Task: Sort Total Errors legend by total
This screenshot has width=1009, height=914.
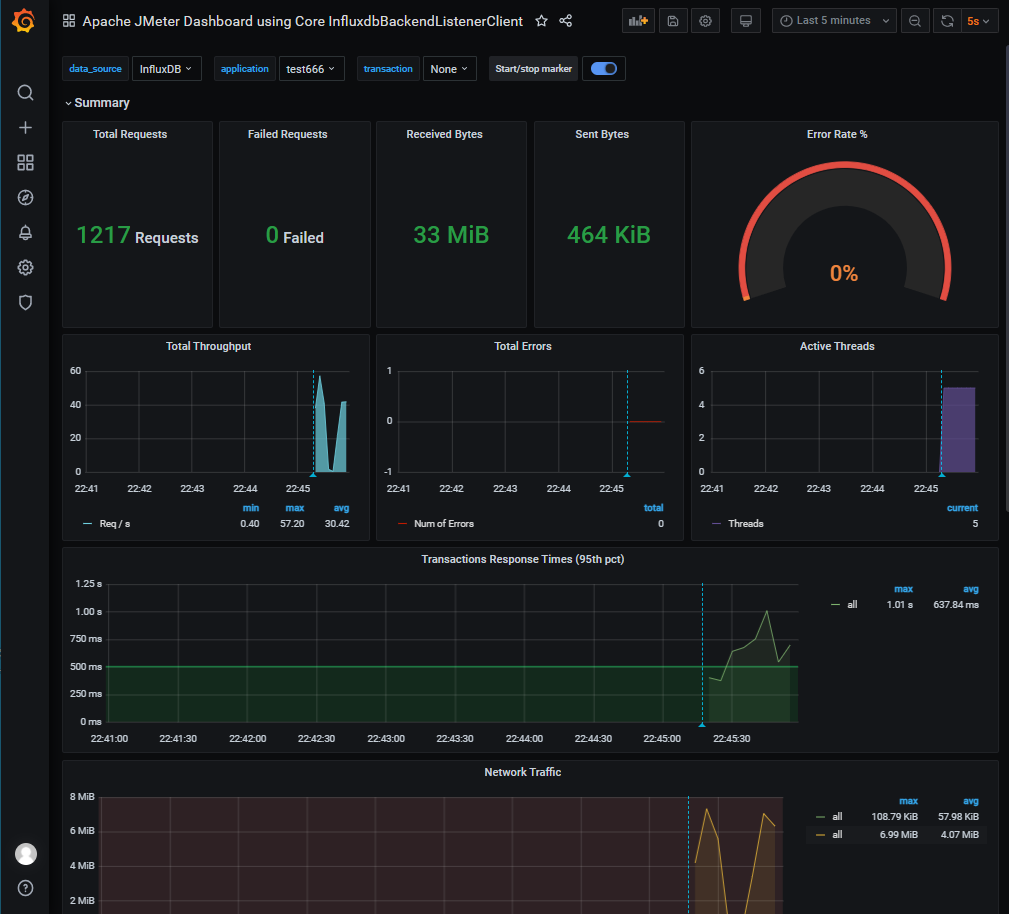Action: coord(654,508)
